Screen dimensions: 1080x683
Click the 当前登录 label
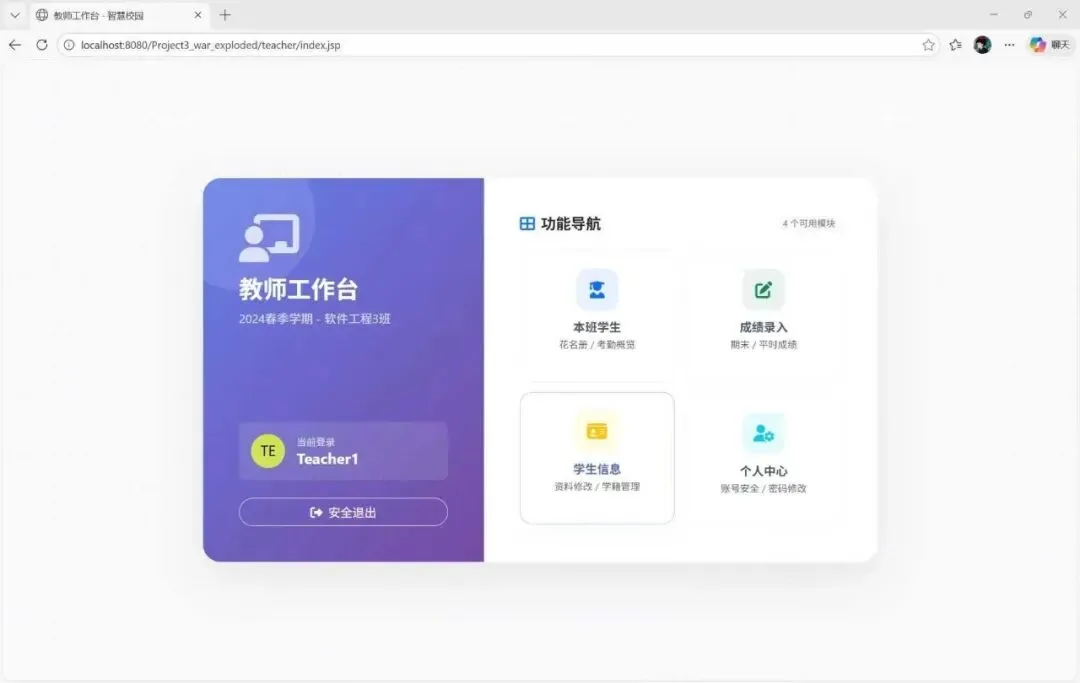click(x=315, y=442)
